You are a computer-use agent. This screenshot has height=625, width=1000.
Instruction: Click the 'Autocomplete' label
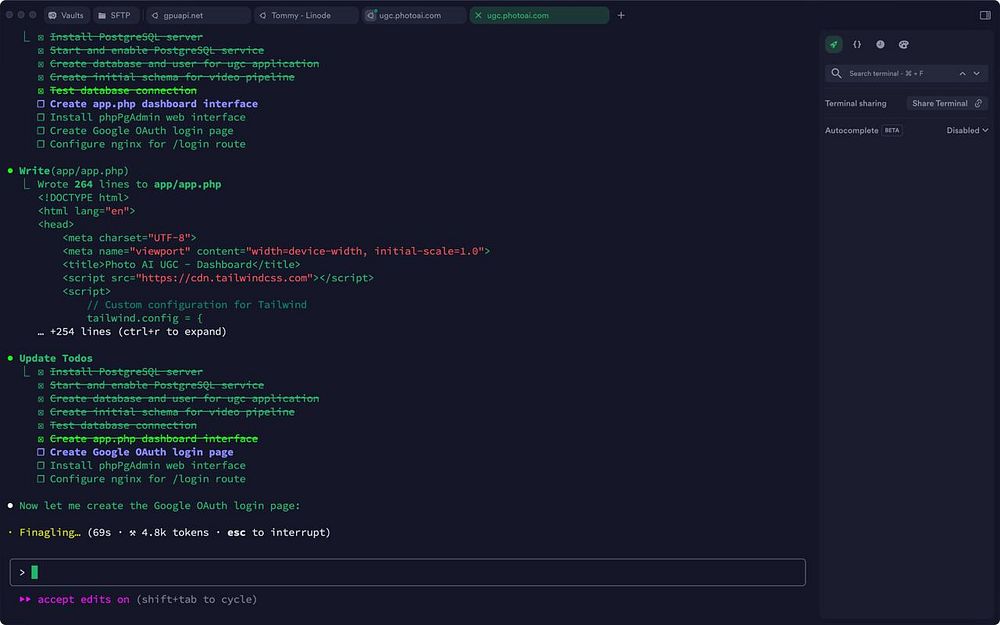tap(851, 130)
